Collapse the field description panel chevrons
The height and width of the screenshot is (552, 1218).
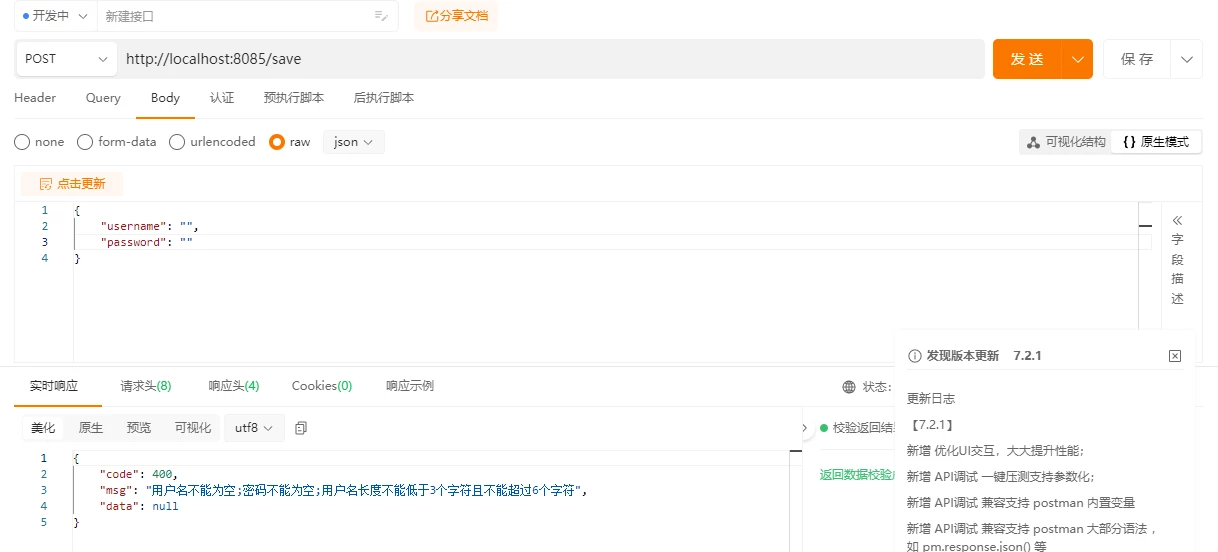1177,220
